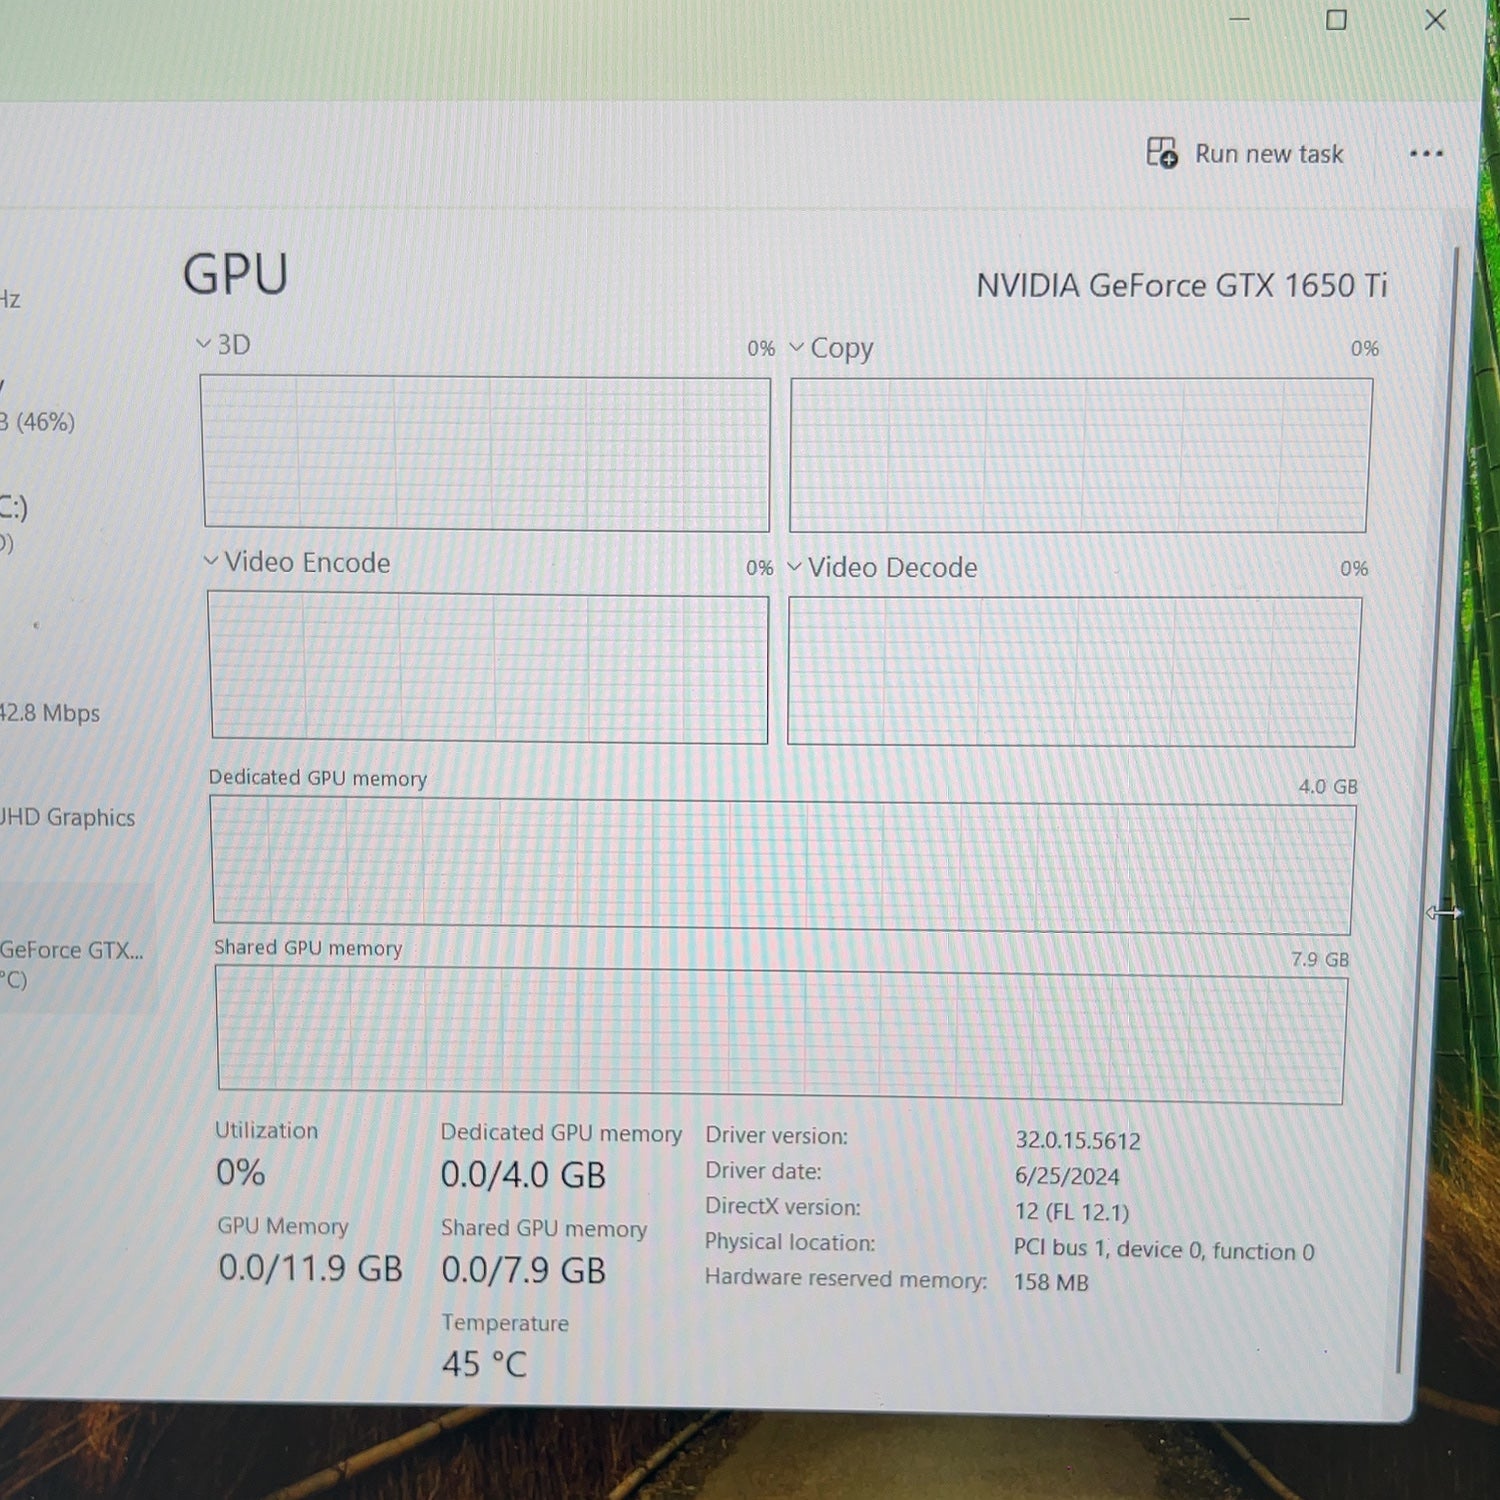This screenshot has width=1500, height=1500.
Task: Select the sidebar entry showing 42.8 Mbps
Action: point(50,713)
